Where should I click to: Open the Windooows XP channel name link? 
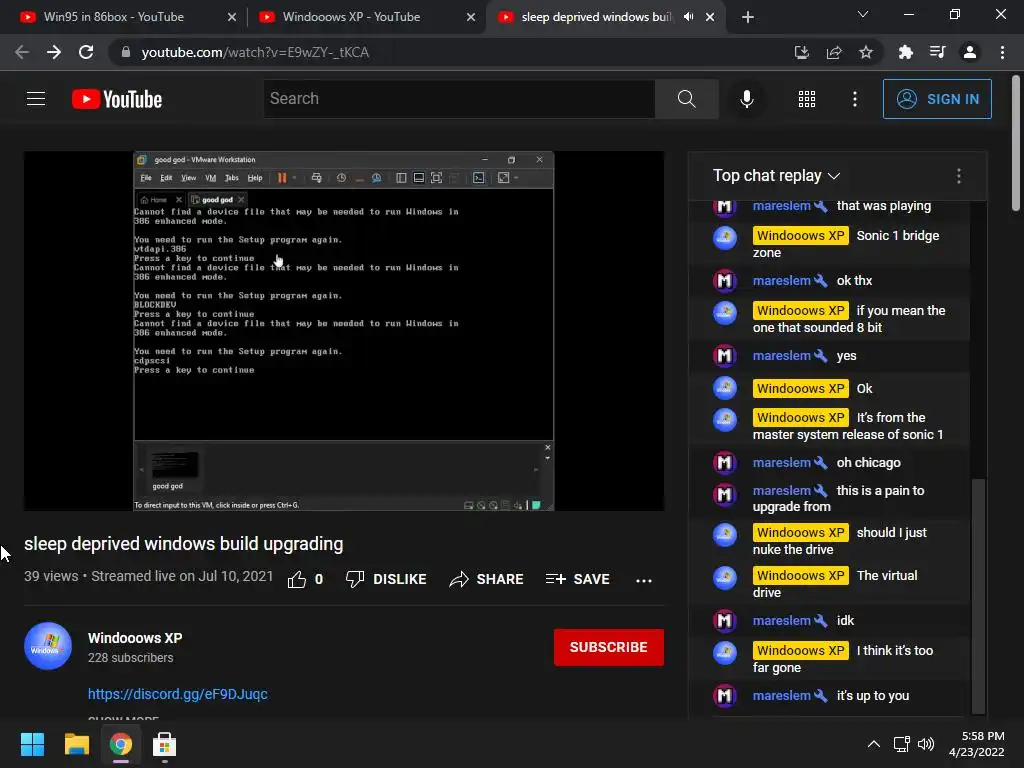(135, 638)
